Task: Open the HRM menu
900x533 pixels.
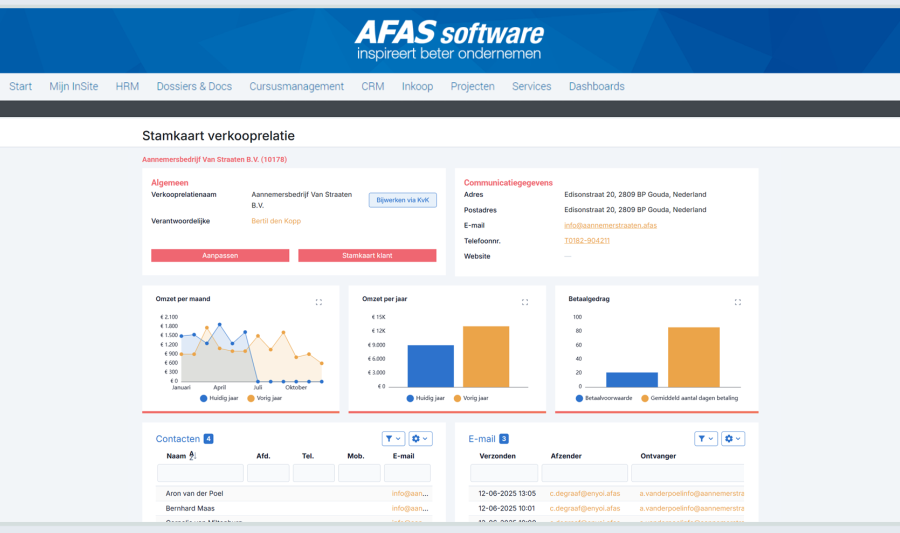Action: (127, 86)
